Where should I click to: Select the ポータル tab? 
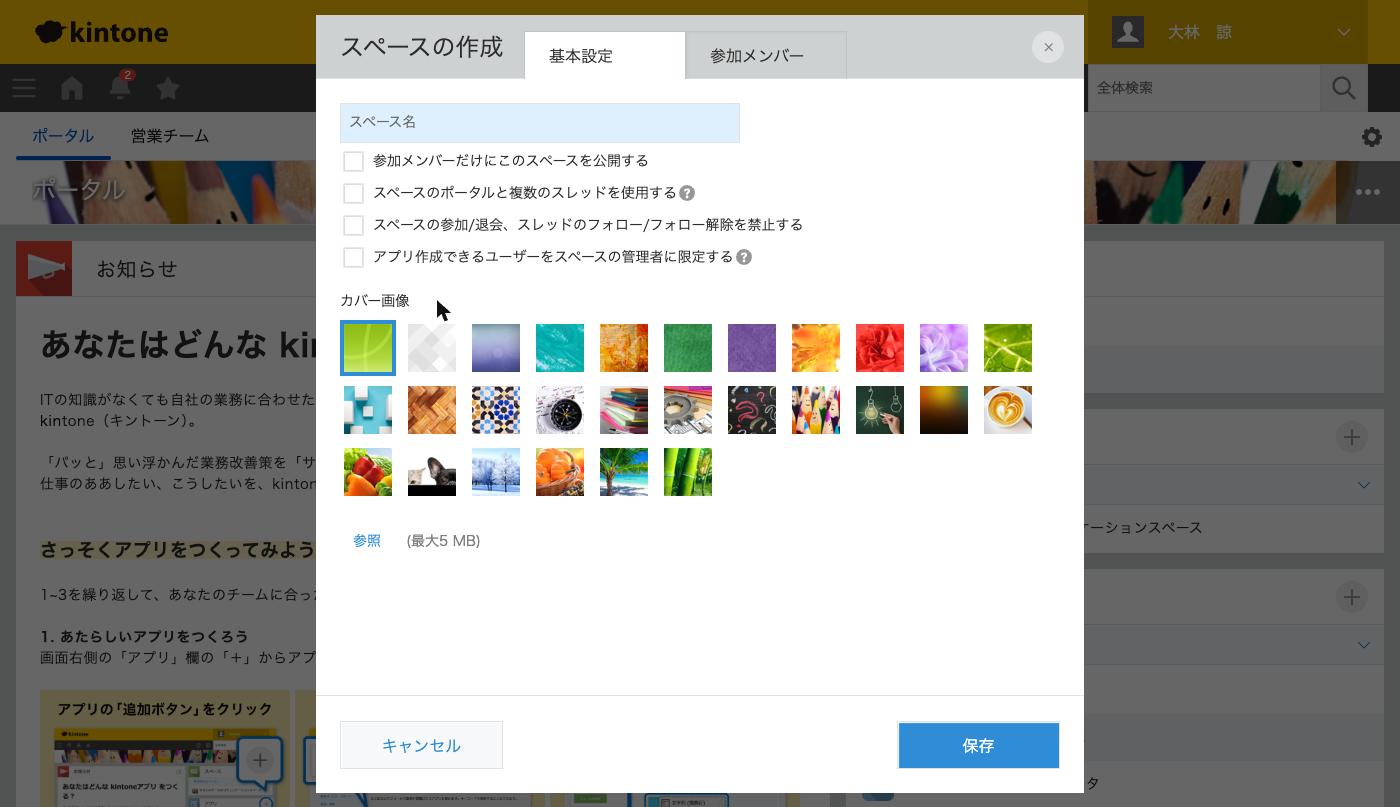point(63,136)
